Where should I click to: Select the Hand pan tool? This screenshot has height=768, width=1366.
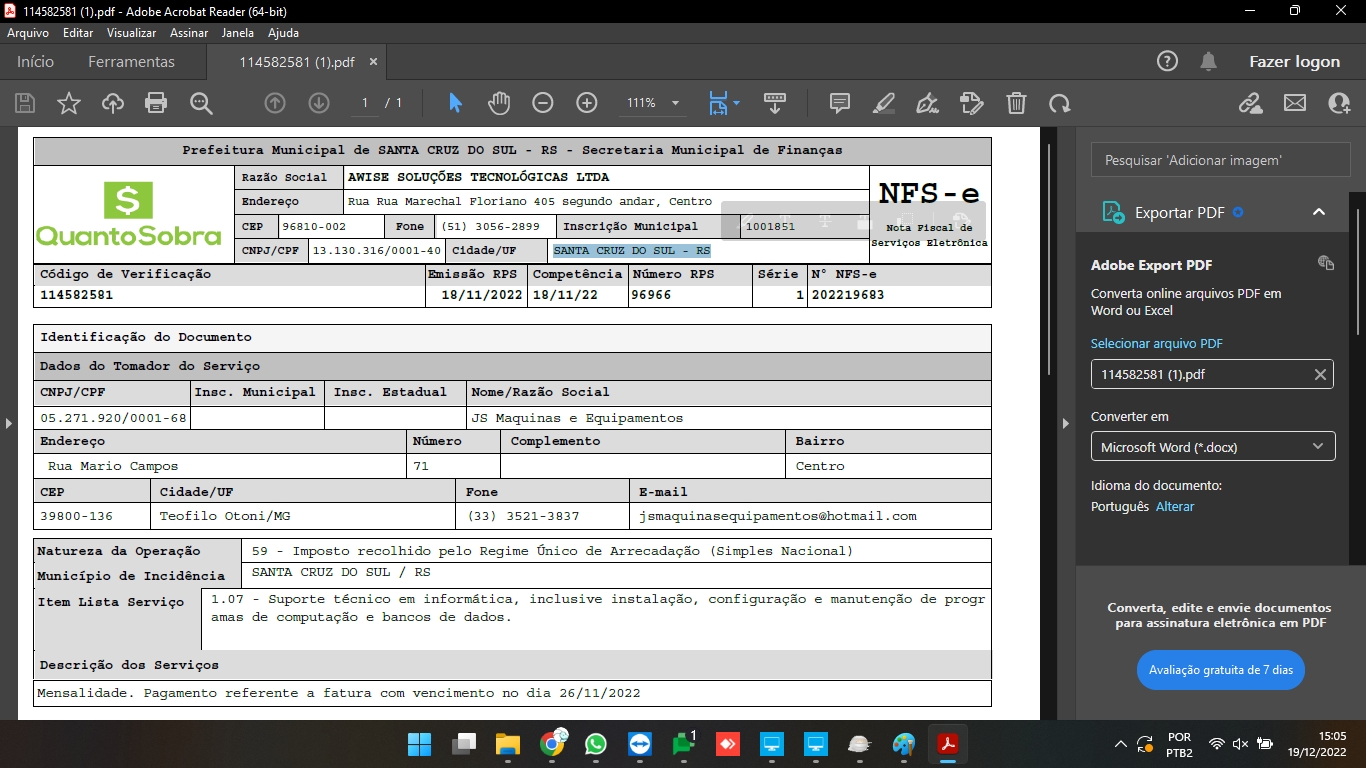[x=498, y=103]
